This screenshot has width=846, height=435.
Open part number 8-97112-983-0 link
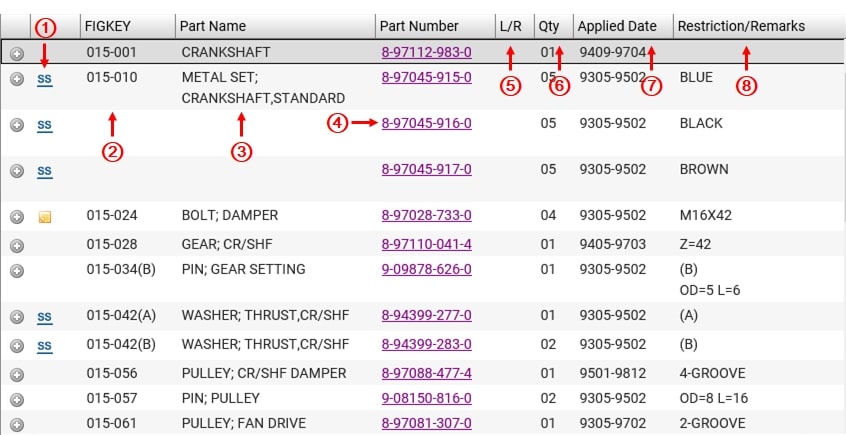tap(427, 50)
